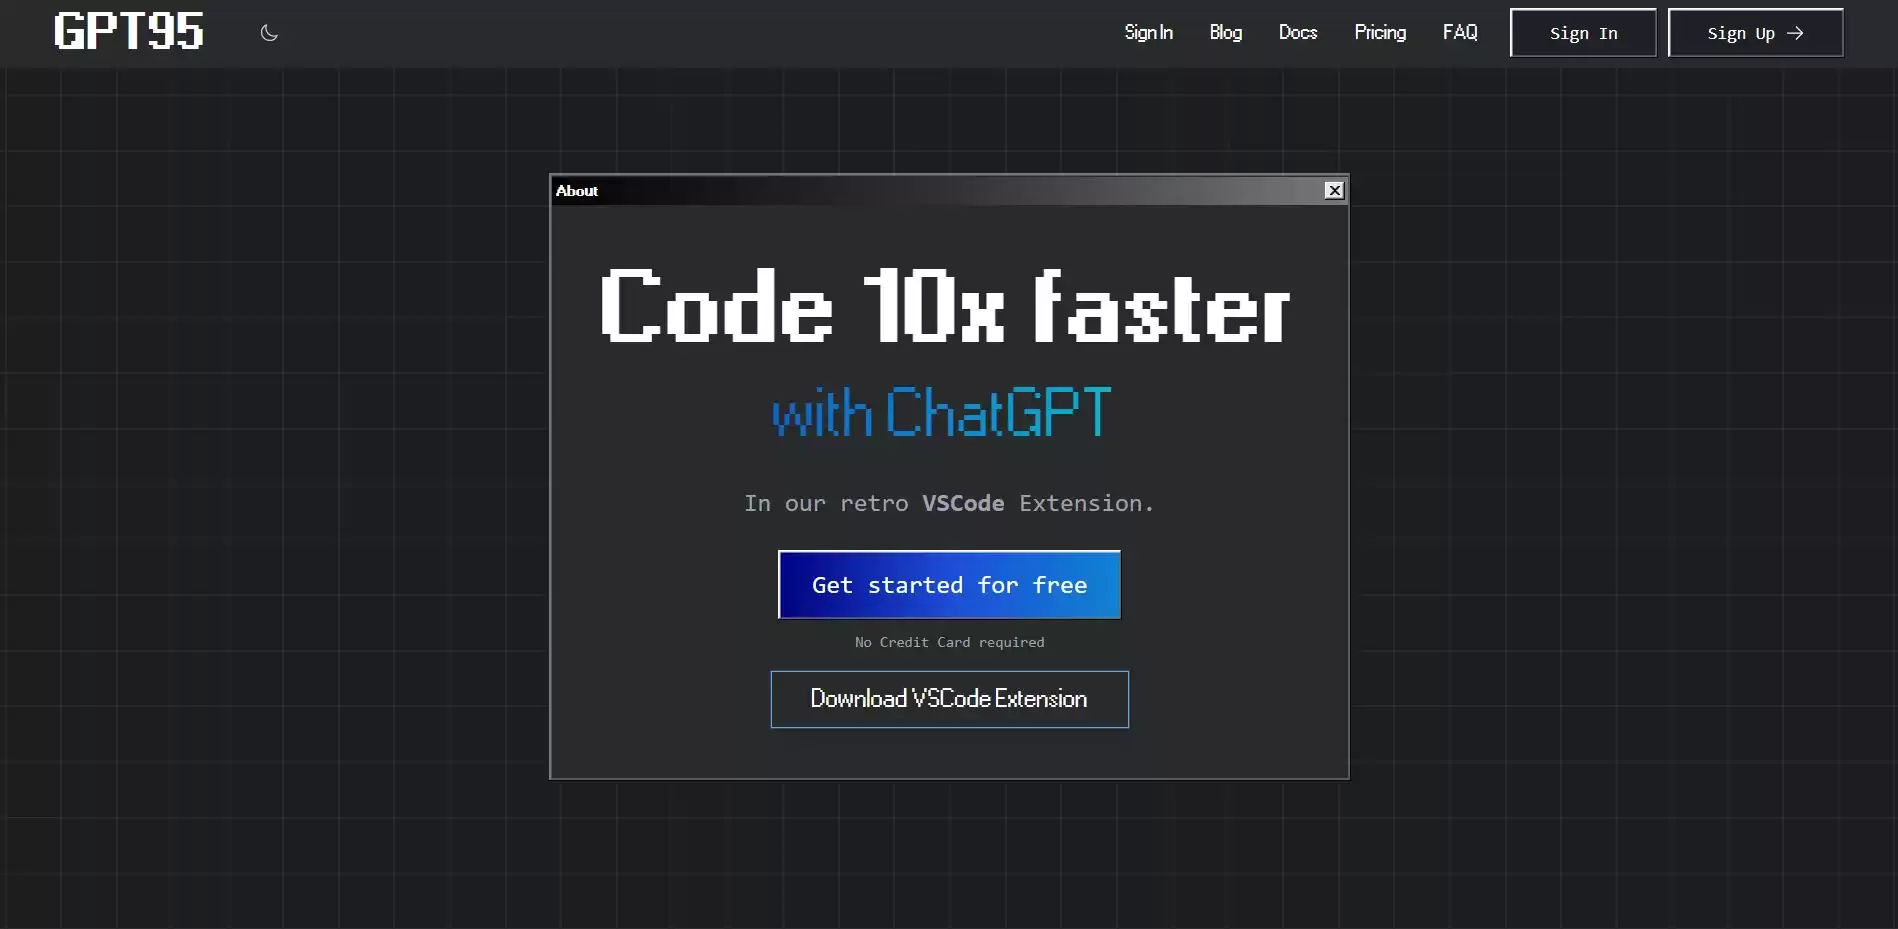Screen dimensions: 1898x929
Task: Click the 'No Credit Card required' note
Action: pyautogui.click(x=949, y=642)
